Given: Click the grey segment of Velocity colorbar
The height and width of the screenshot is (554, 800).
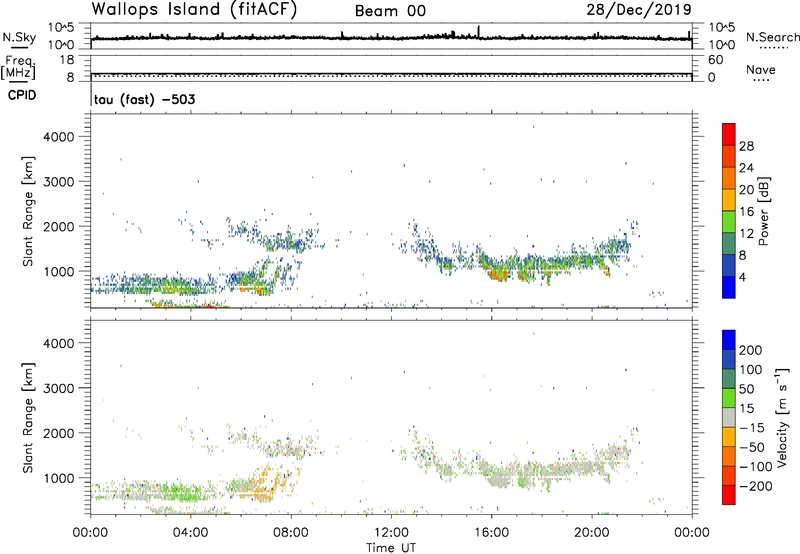Looking at the screenshot, I should (x=729, y=418).
